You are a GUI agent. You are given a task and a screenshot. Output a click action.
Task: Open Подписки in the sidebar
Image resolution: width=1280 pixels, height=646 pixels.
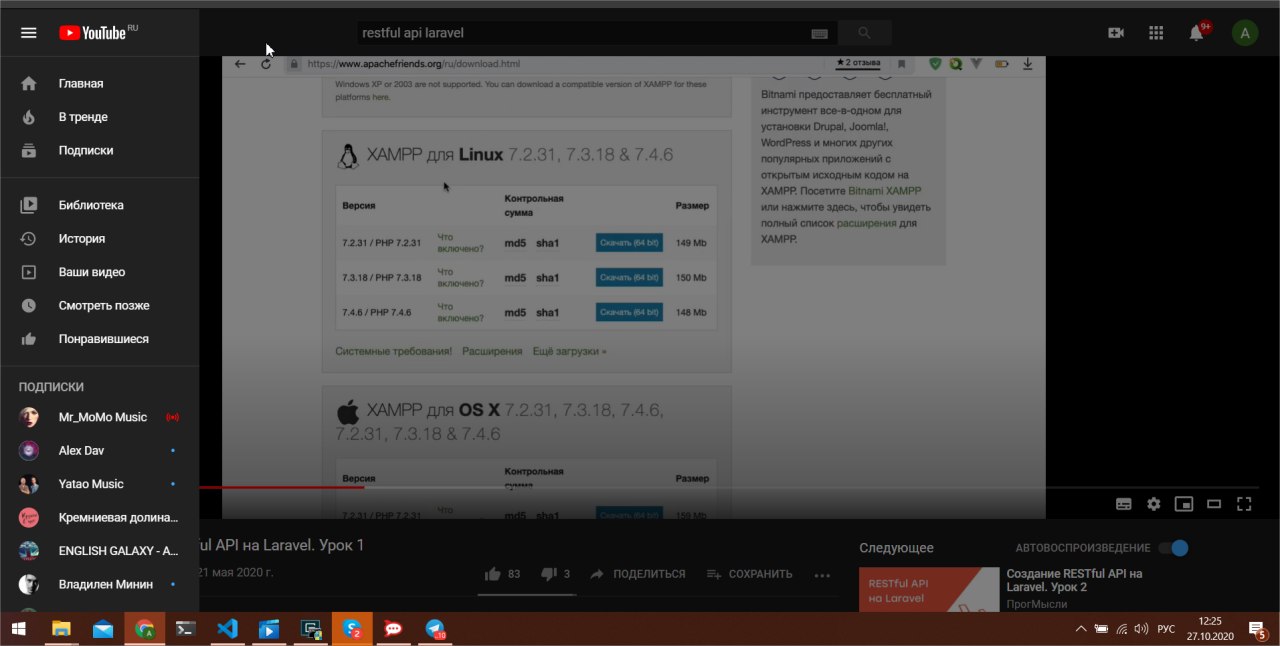tap(99, 150)
